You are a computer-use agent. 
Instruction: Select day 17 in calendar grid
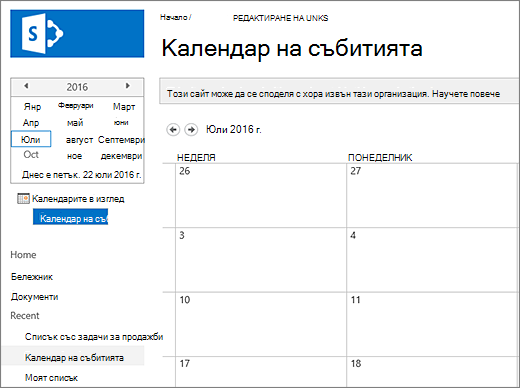click(185, 363)
